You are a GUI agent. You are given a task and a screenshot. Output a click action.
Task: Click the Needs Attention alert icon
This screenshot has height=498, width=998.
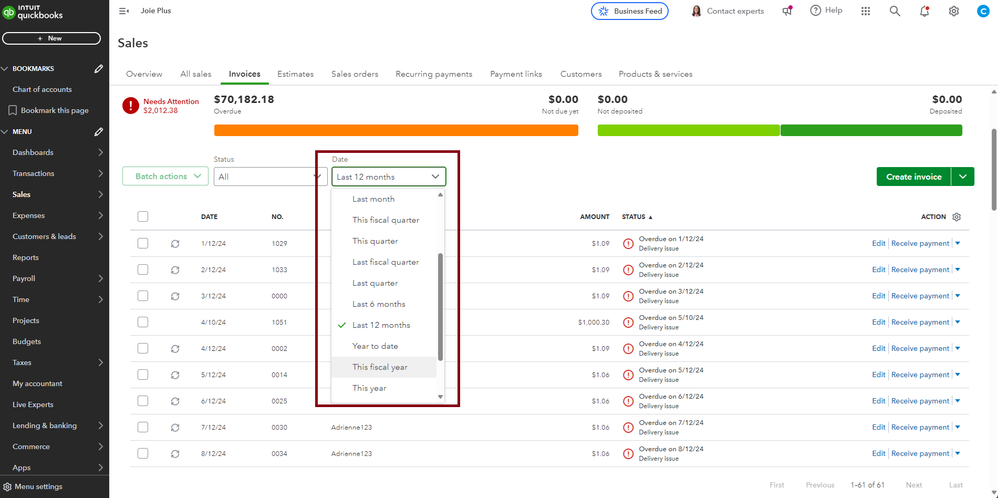click(x=130, y=105)
